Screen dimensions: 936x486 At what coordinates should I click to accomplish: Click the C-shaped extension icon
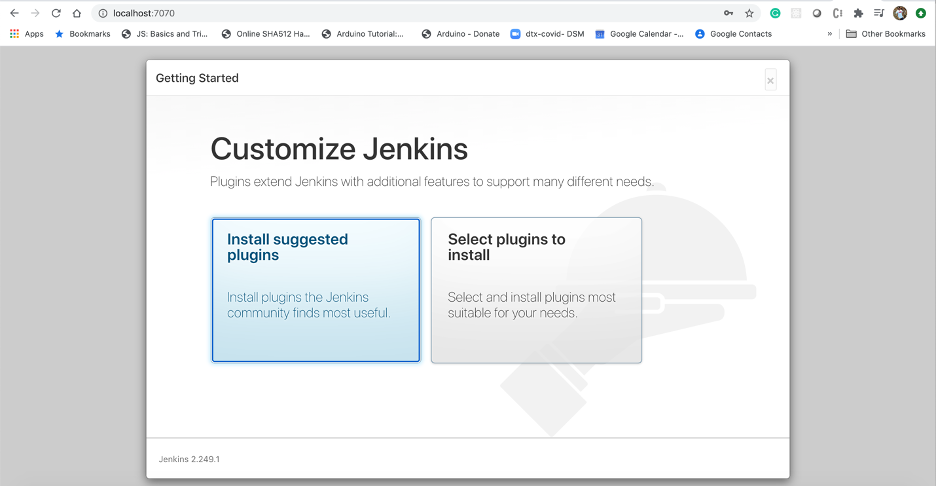[838, 13]
